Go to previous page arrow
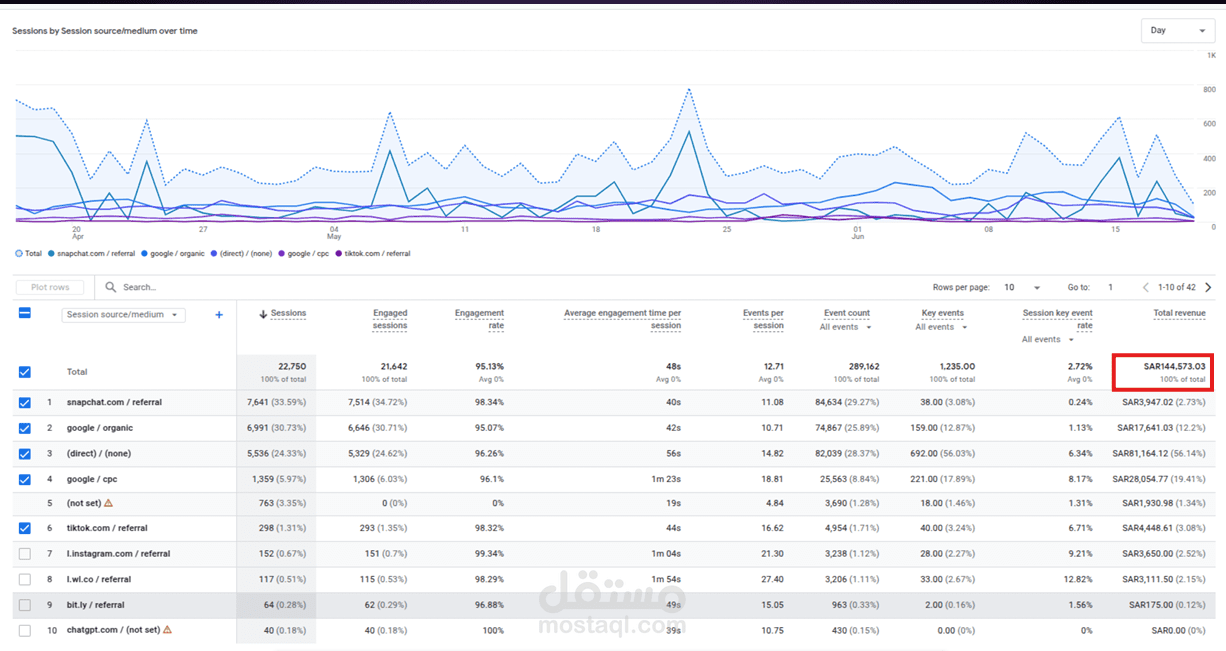Image resolution: width=1226 pixels, height=651 pixels. 1146,287
